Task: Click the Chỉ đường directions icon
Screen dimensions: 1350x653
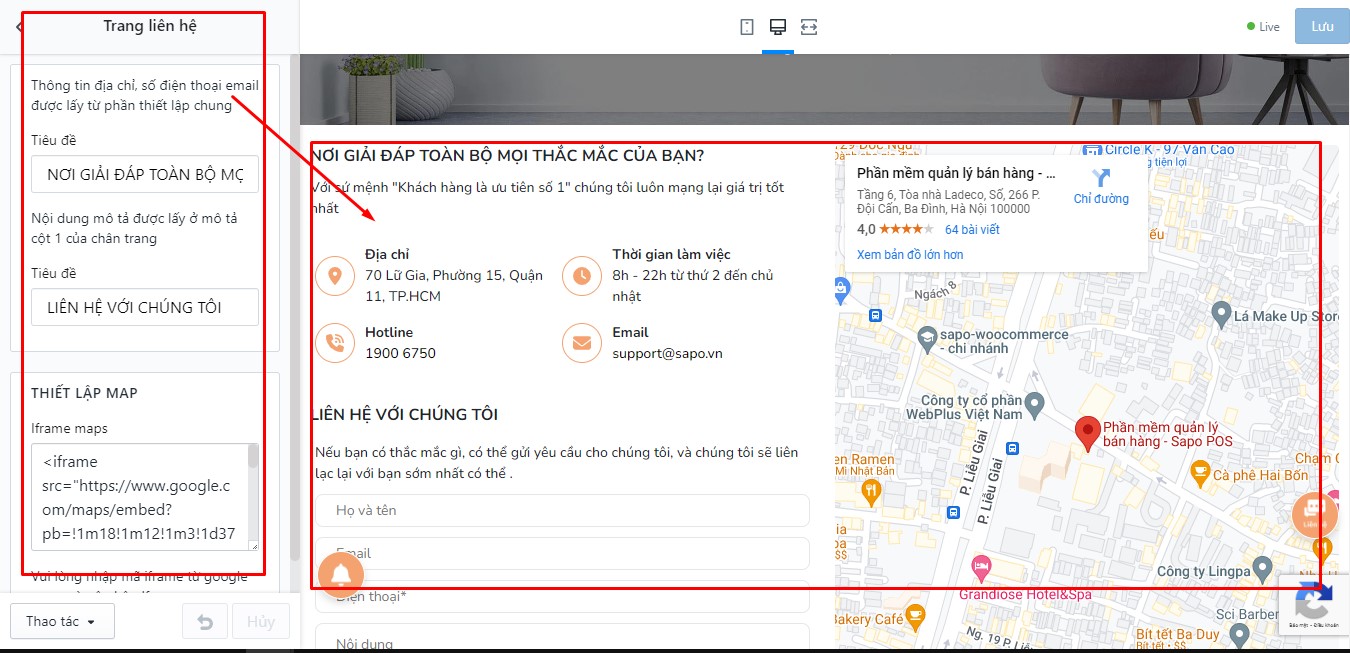Action: click(x=1101, y=179)
